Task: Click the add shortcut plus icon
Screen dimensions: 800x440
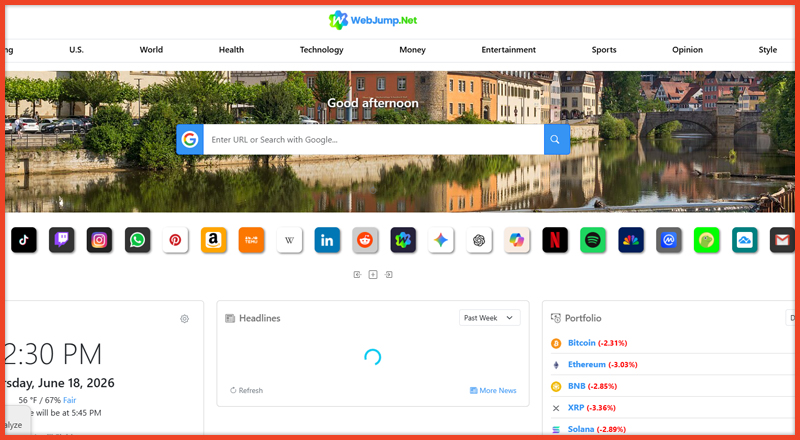Action: pos(373,275)
